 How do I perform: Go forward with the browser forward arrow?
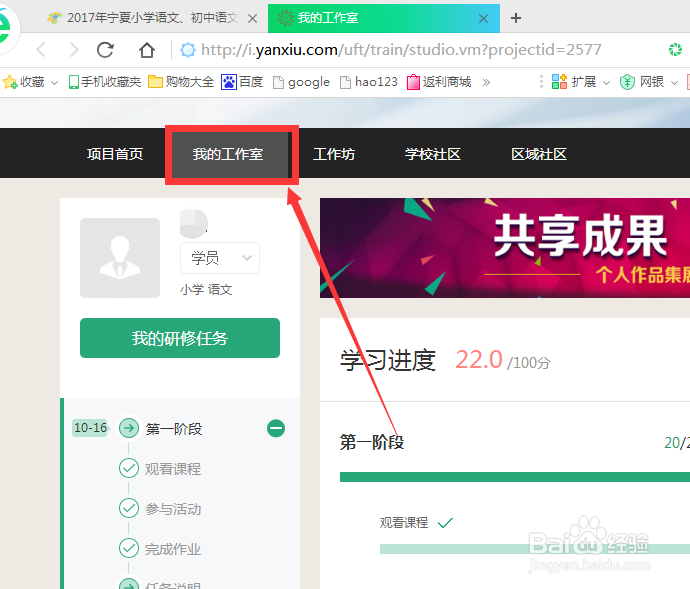pos(74,50)
